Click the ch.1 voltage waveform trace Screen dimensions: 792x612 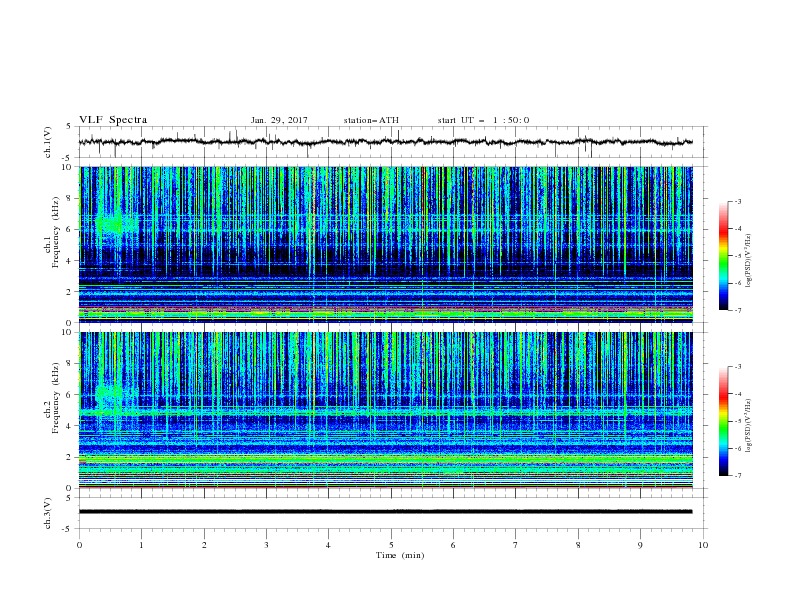click(x=385, y=142)
